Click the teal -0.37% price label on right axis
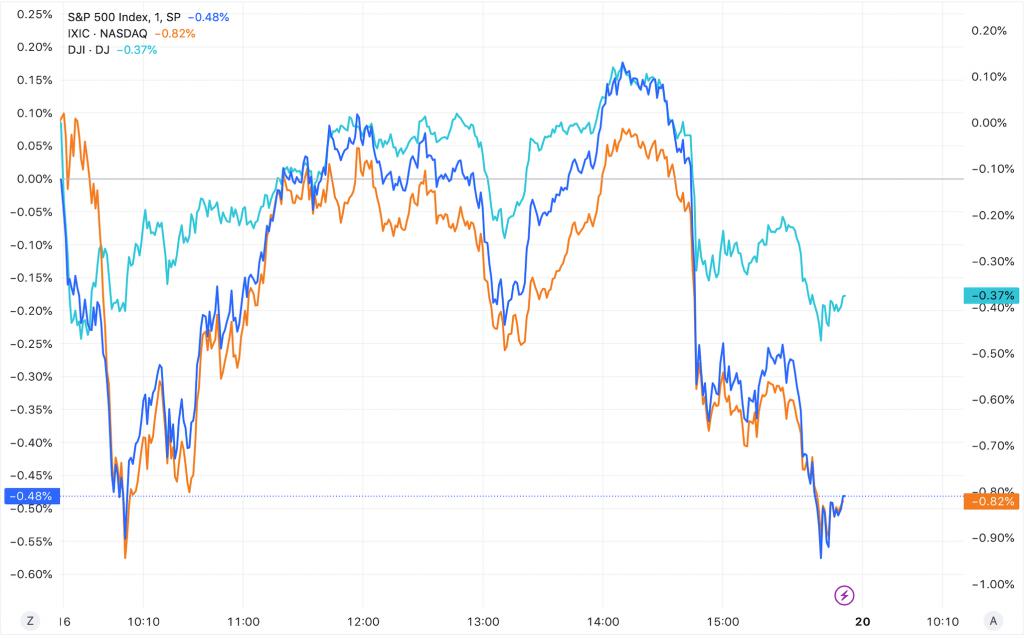The height and width of the screenshot is (638, 1024). [x=990, y=295]
